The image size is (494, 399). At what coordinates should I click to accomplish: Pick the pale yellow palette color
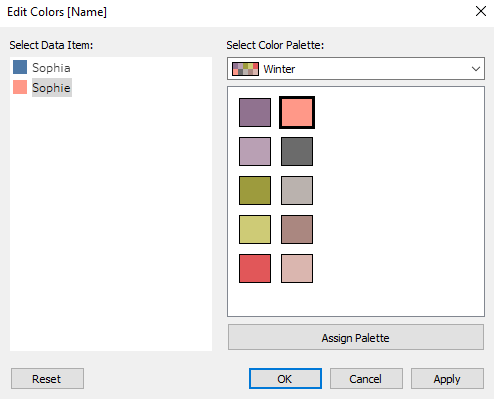pyautogui.click(x=255, y=229)
